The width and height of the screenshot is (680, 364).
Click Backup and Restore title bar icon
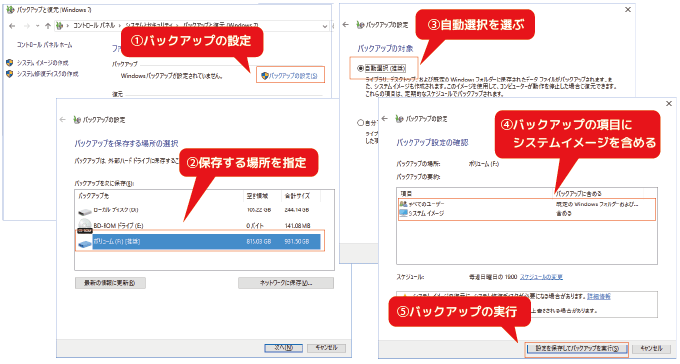(x=10, y=10)
